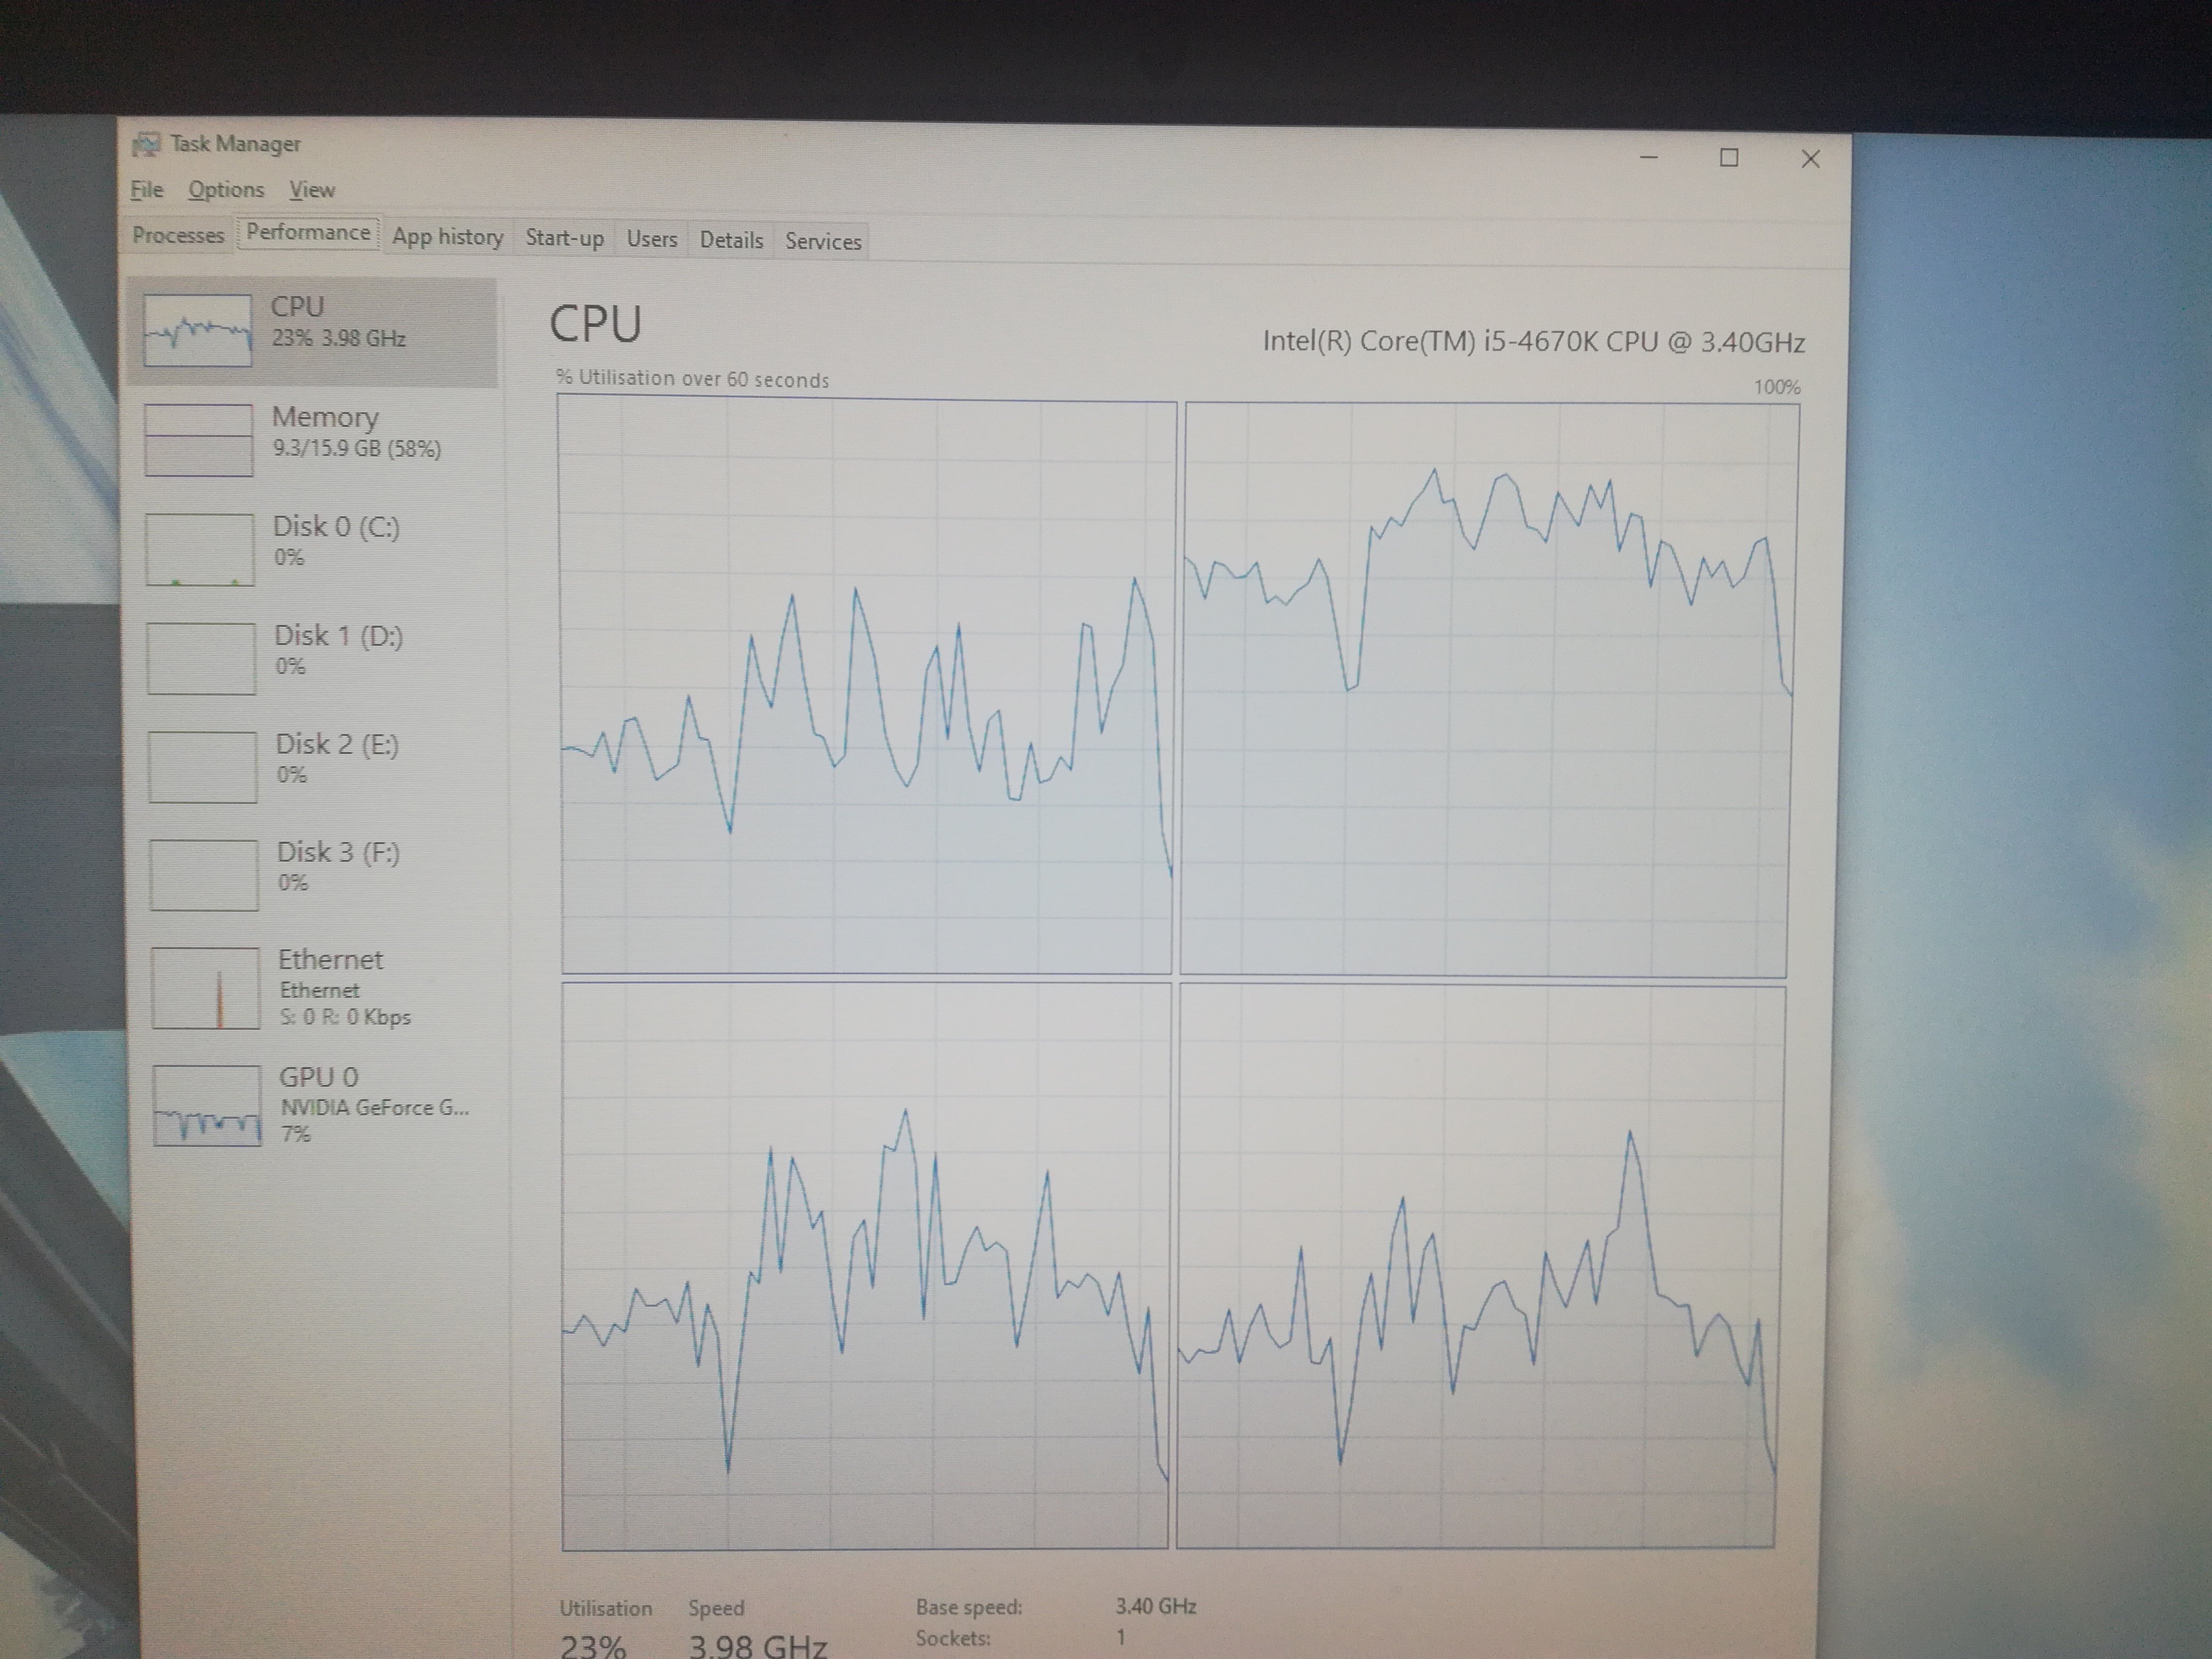Click the GPU 0 mini graph thumbnail
The width and height of the screenshot is (2212, 1659).
(207, 1105)
